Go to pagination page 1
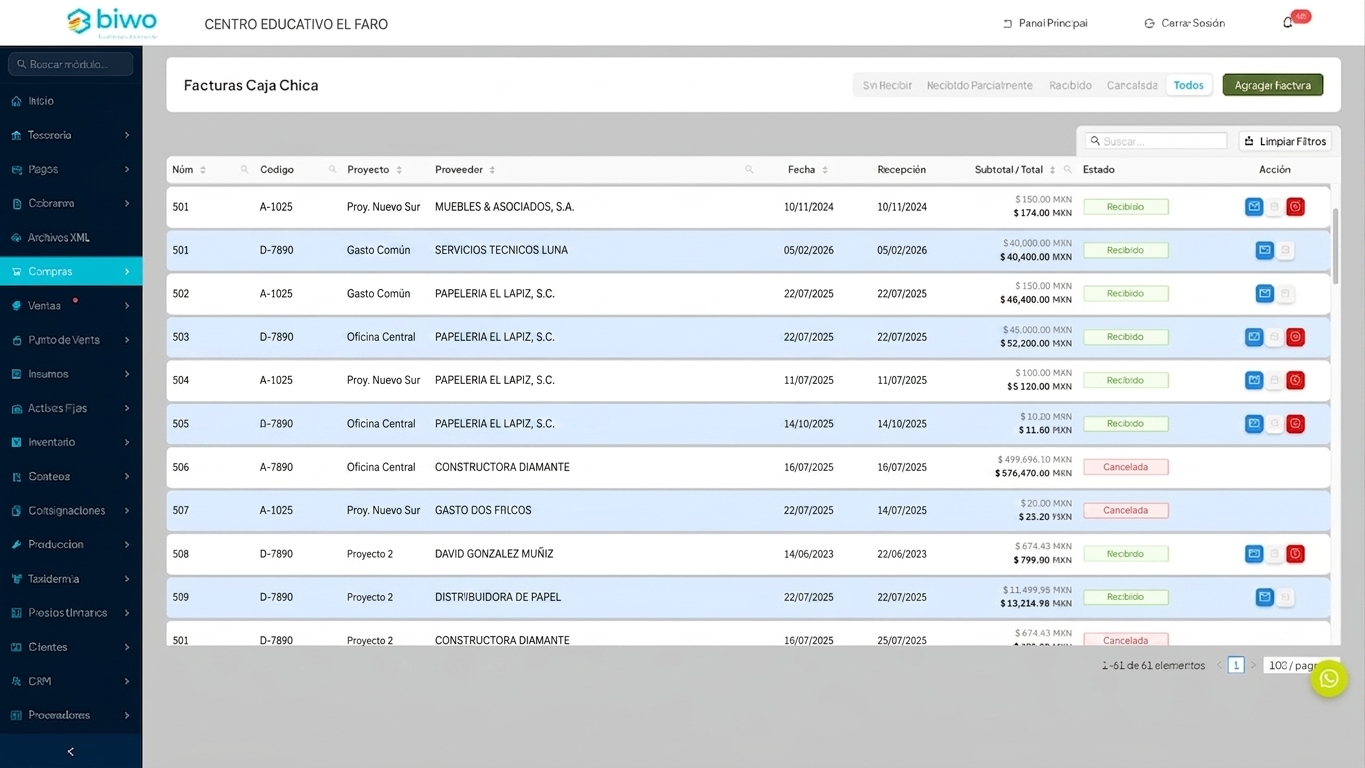This screenshot has height=768, width=1365. point(1236,665)
